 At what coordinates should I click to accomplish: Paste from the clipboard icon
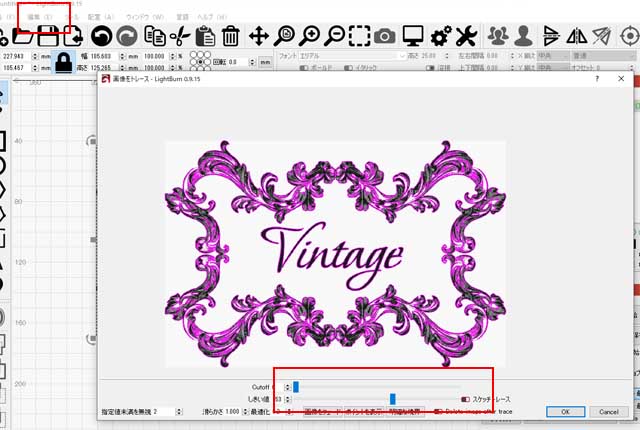coord(205,36)
